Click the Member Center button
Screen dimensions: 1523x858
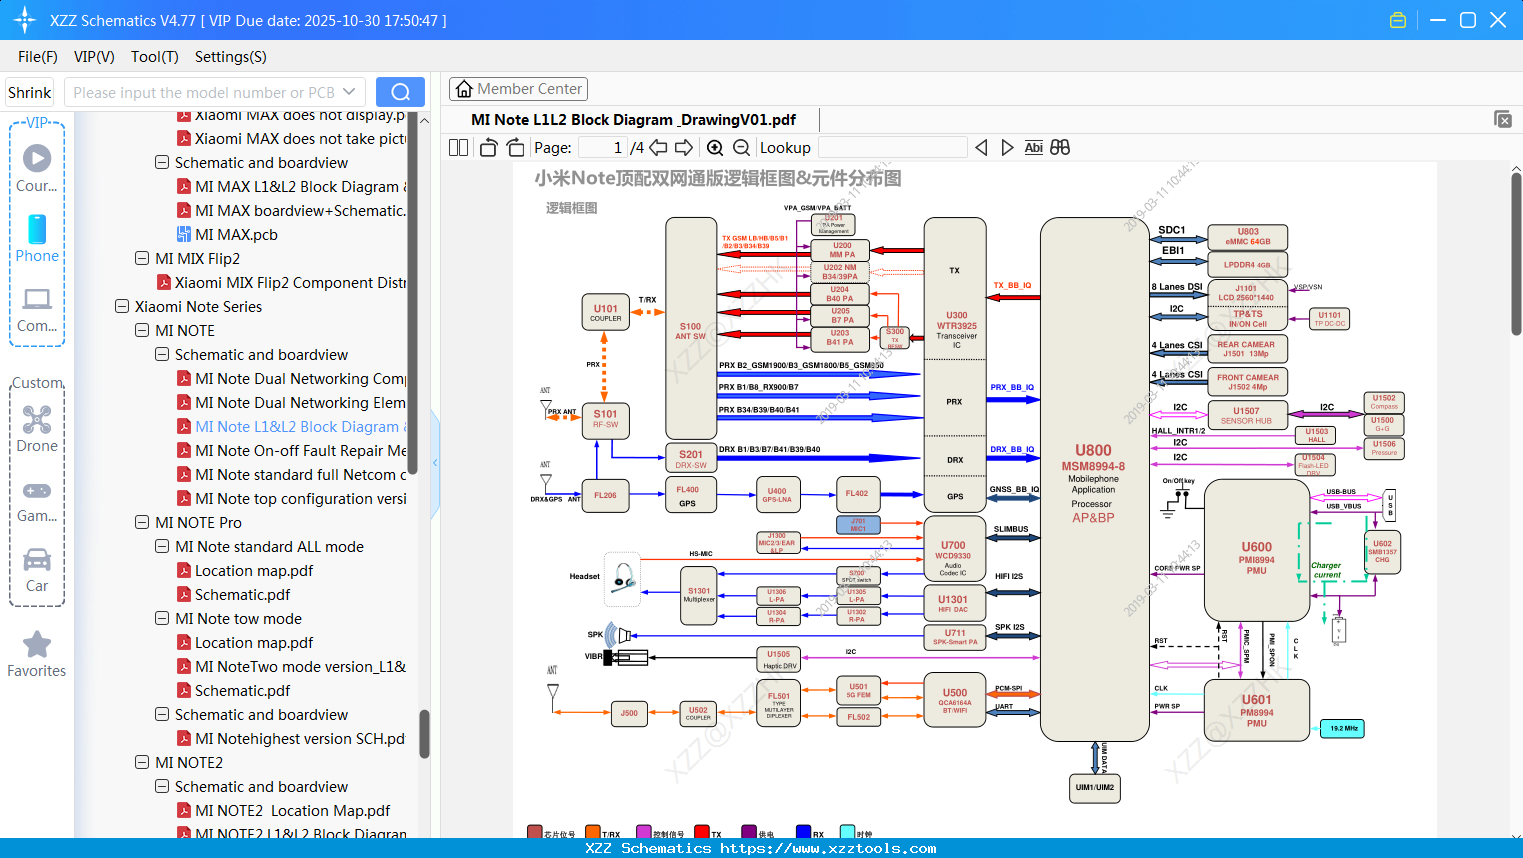[518, 88]
